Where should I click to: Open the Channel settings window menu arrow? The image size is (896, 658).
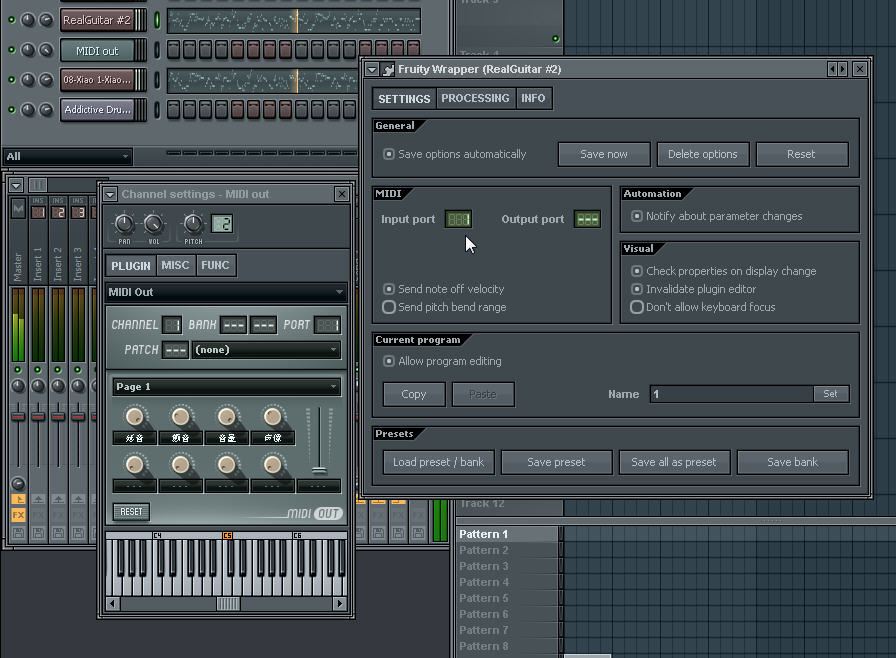(110, 195)
